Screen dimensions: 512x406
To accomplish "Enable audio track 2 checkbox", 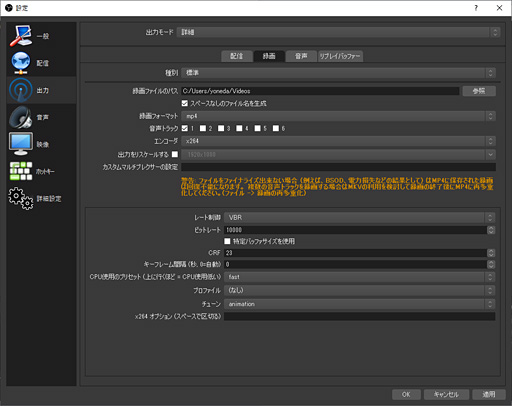I will click(203, 128).
